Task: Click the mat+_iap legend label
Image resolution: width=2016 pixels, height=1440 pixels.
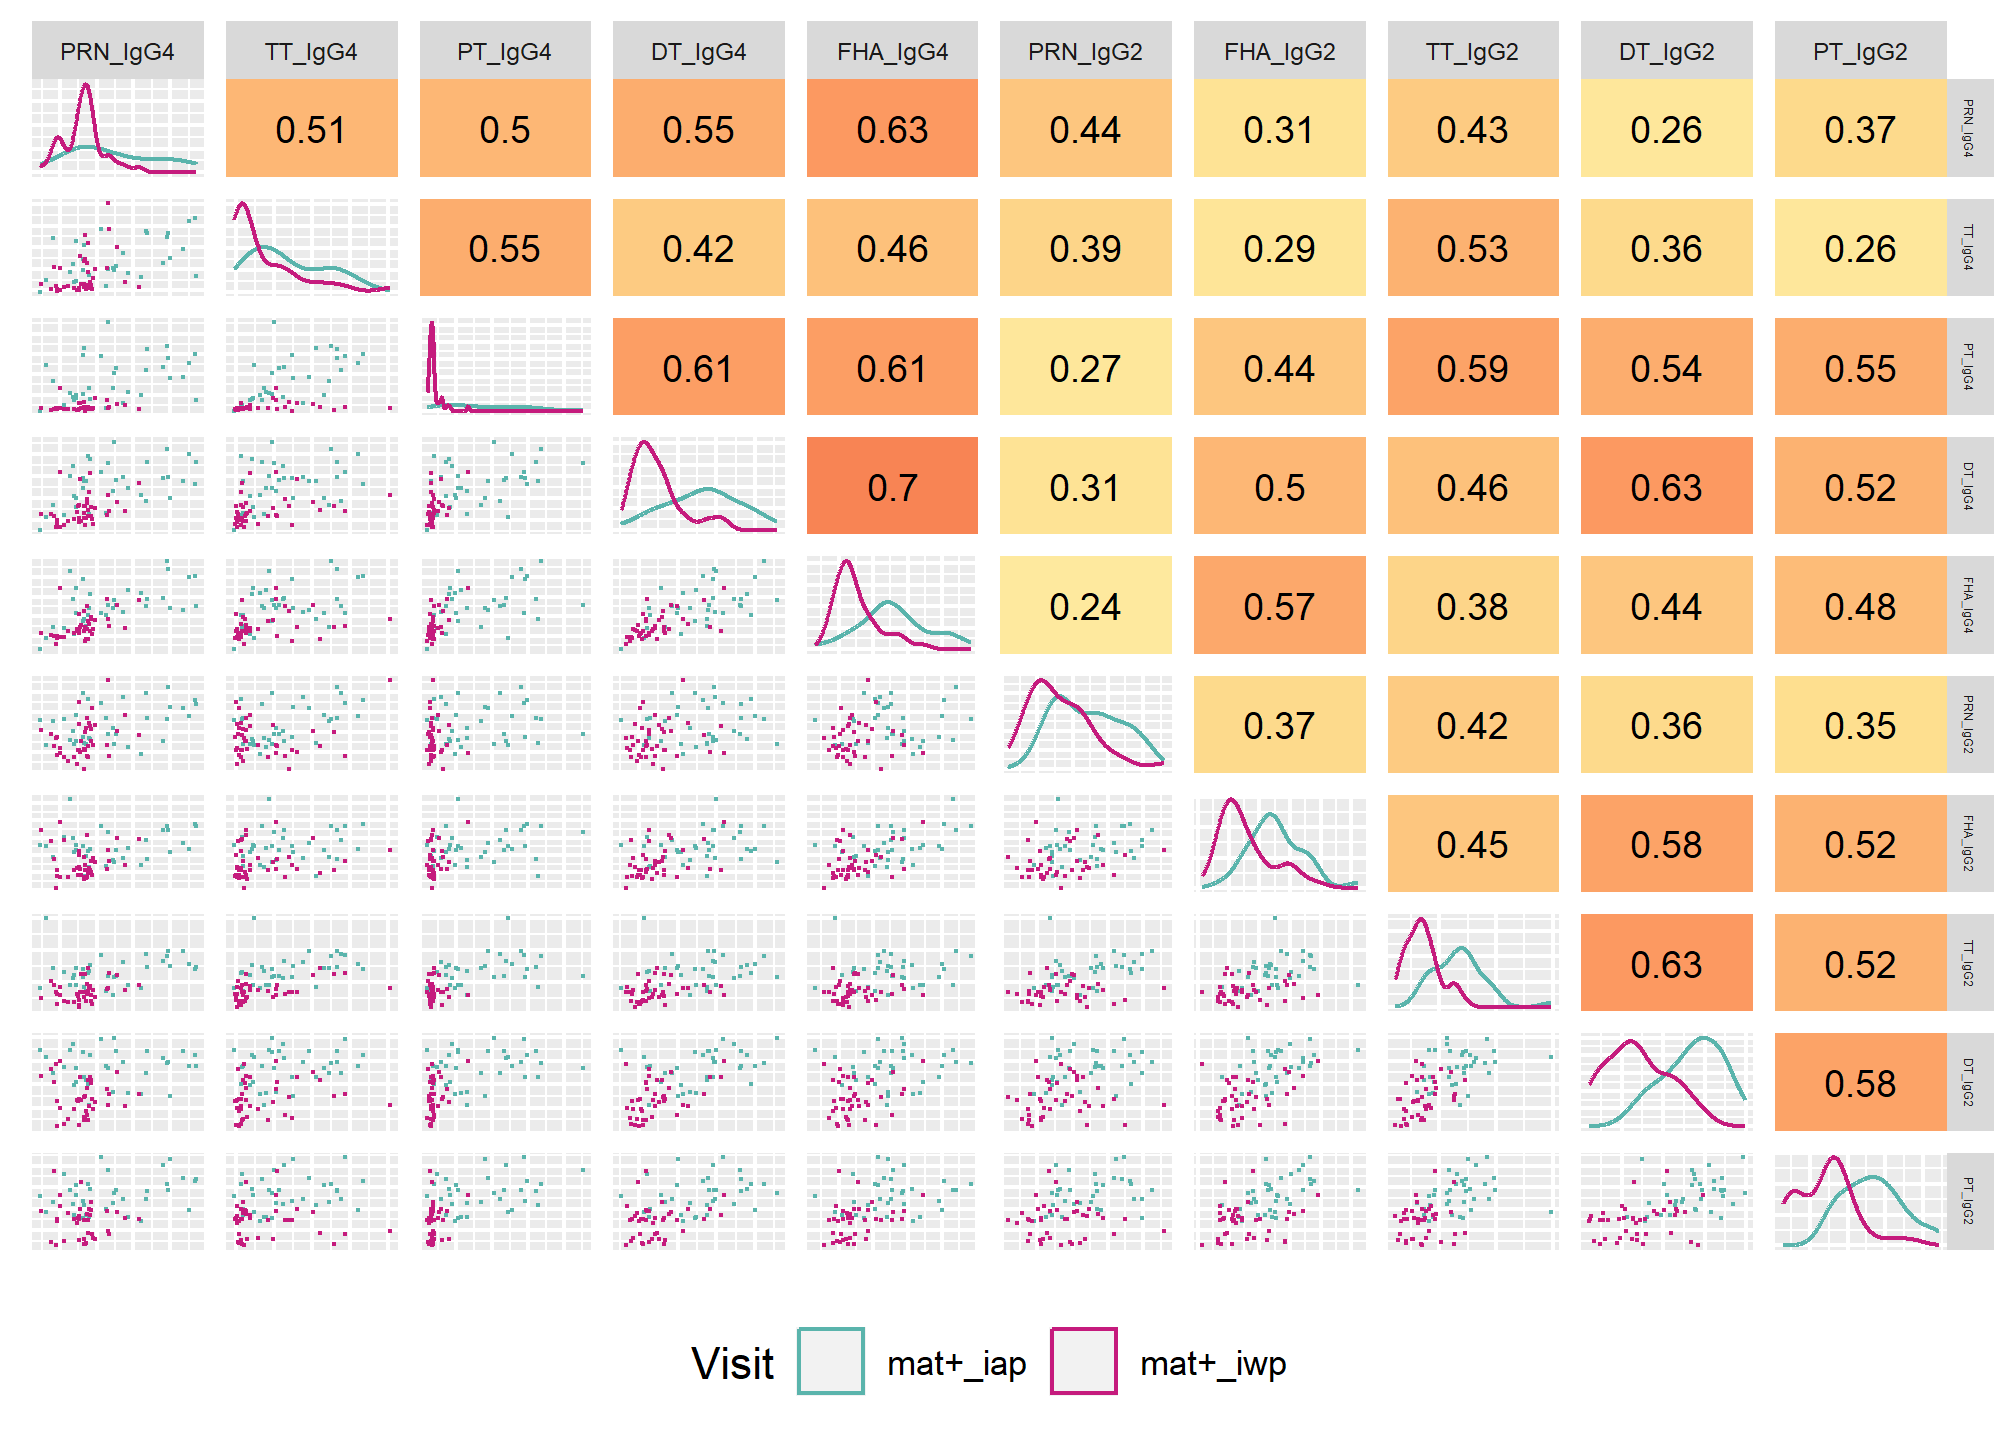Action: tap(957, 1363)
